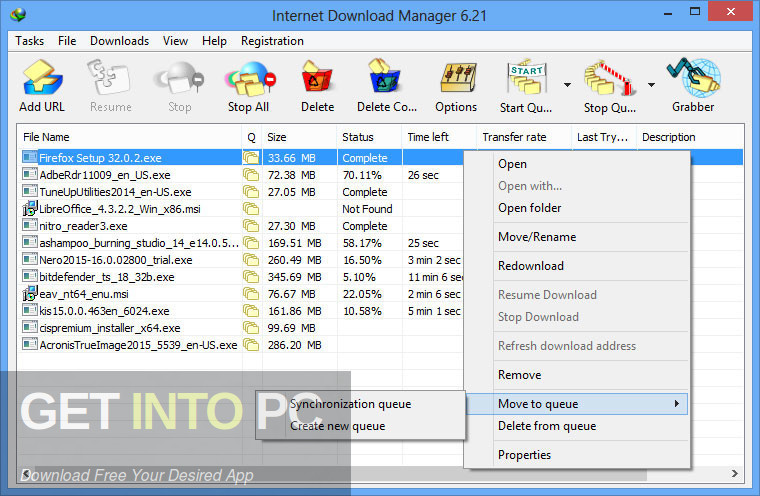Sort by Transfer rate column header
Image resolution: width=760 pixels, height=496 pixels.
pyautogui.click(x=524, y=137)
